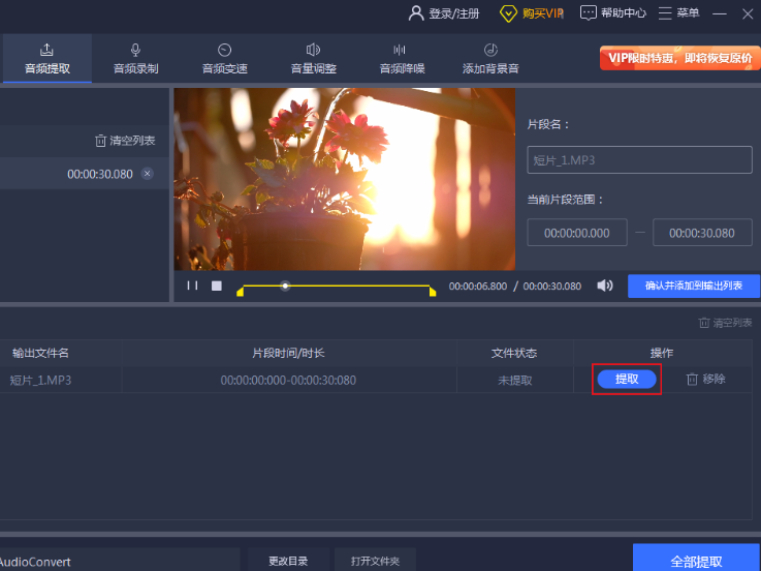
Task: Open the 音频提取 tab
Action: click(x=47, y=59)
